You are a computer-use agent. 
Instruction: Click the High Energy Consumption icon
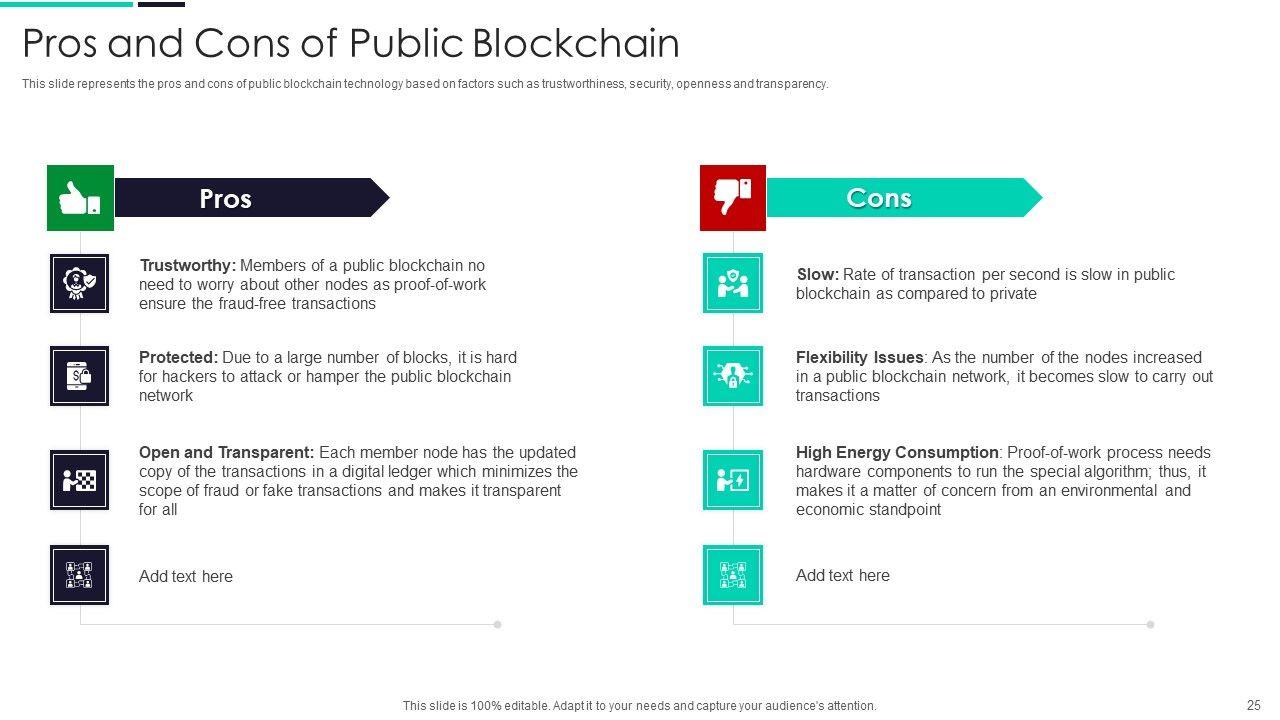pos(732,480)
